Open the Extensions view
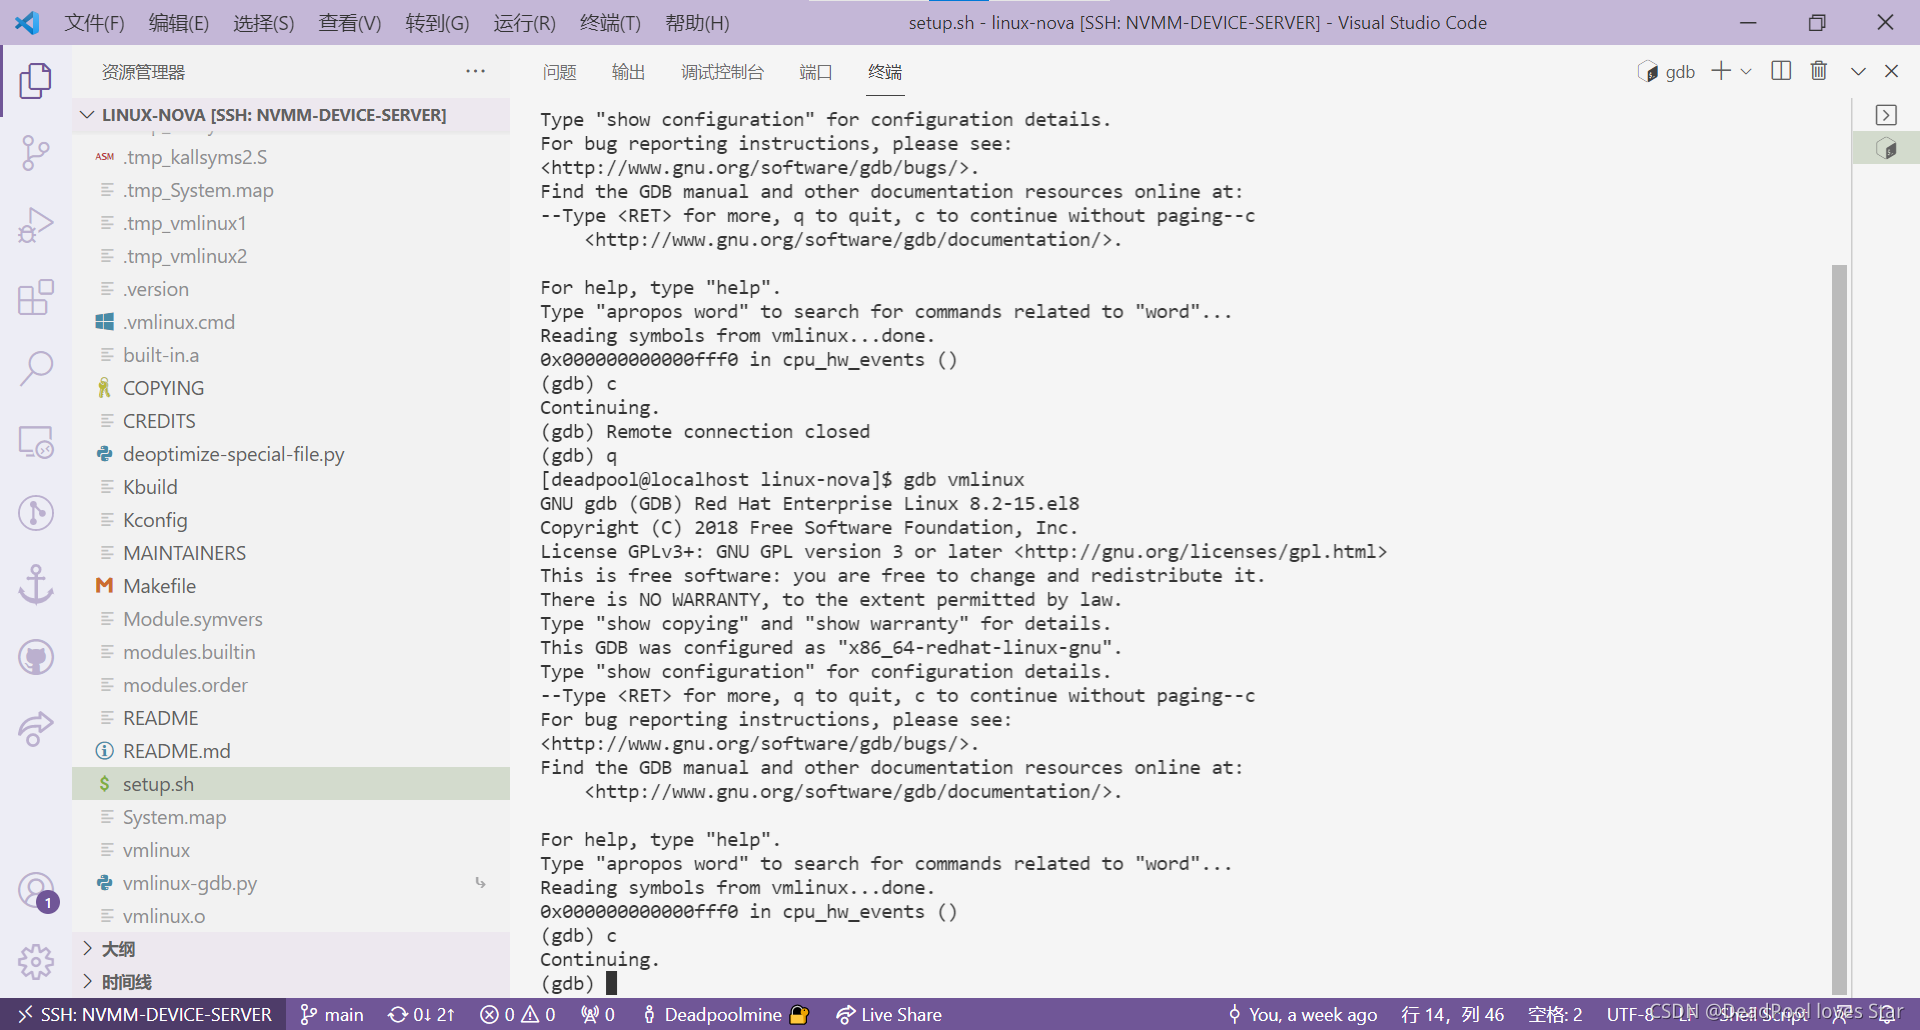The width and height of the screenshot is (1920, 1030). pyautogui.click(x=36, y=297)
